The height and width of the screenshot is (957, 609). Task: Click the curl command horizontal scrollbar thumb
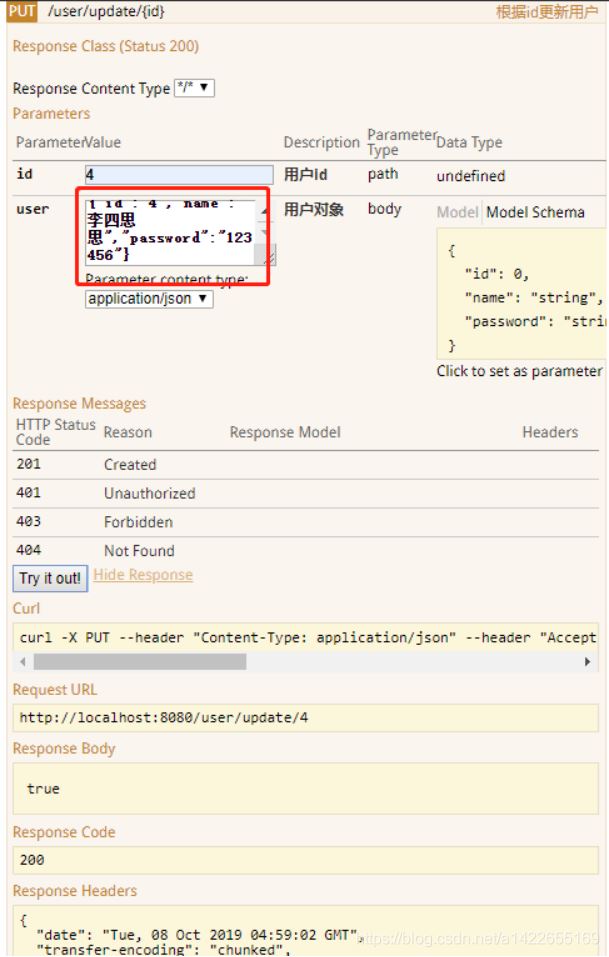(140, 662)
